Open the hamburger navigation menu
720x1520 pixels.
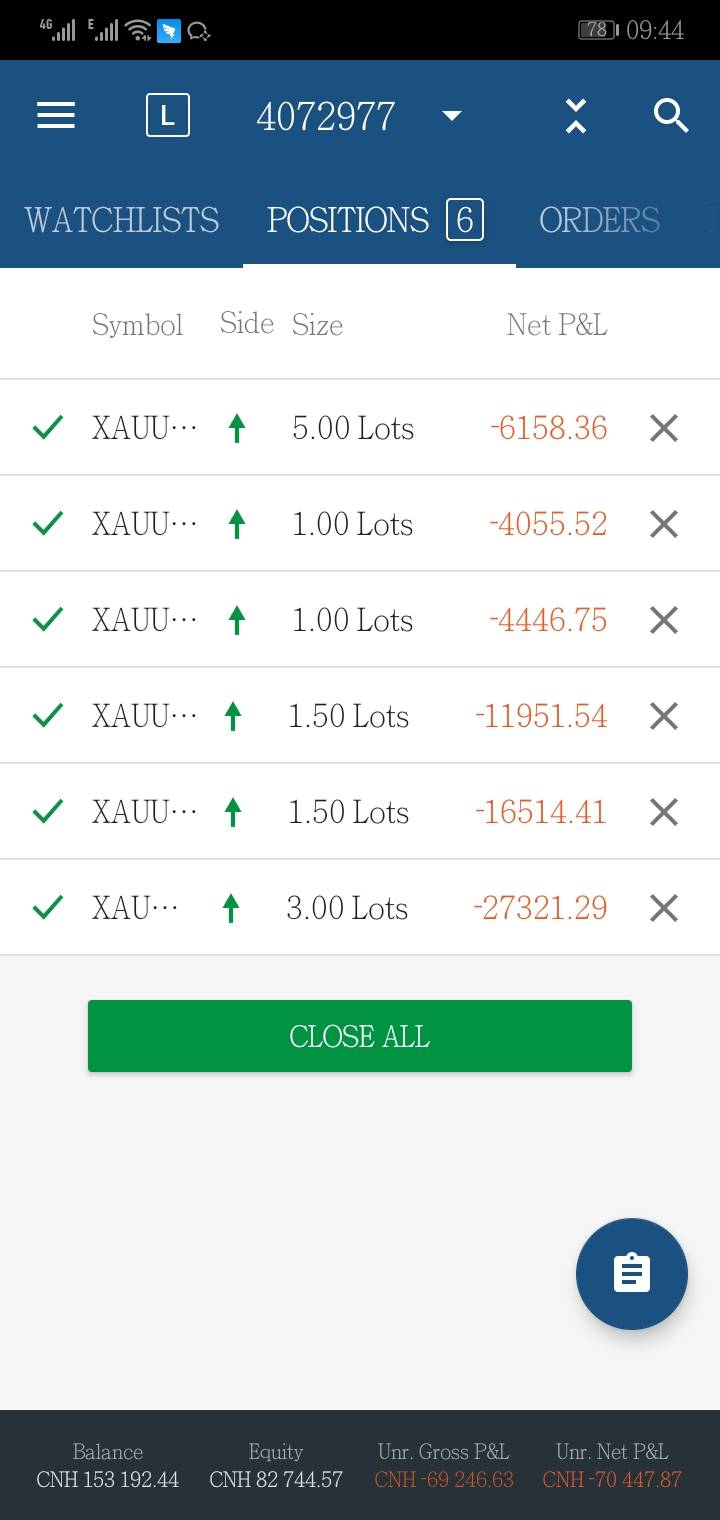coord(56,116)
